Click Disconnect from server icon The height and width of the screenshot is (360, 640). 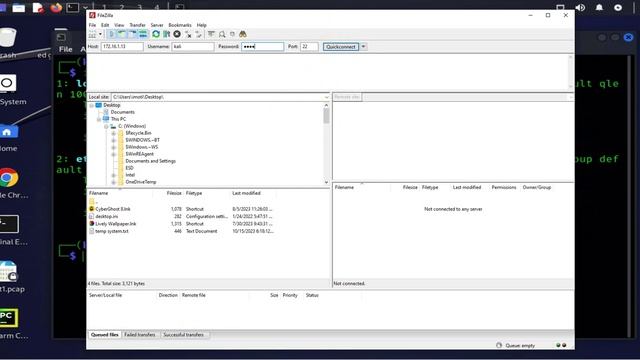188,34
